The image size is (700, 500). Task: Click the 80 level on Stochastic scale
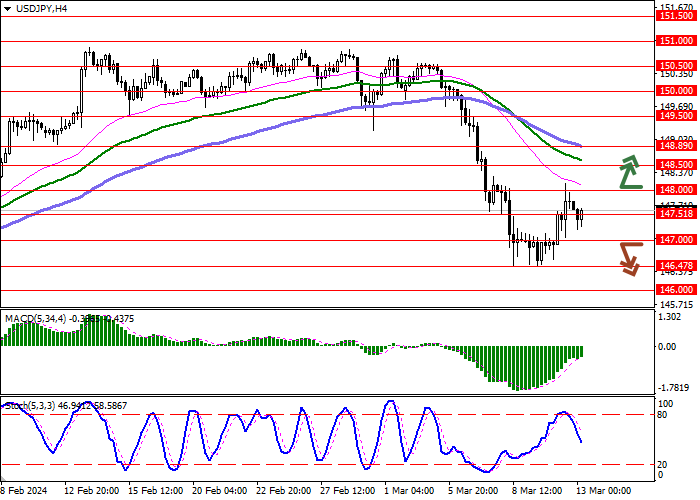(662, 415)
